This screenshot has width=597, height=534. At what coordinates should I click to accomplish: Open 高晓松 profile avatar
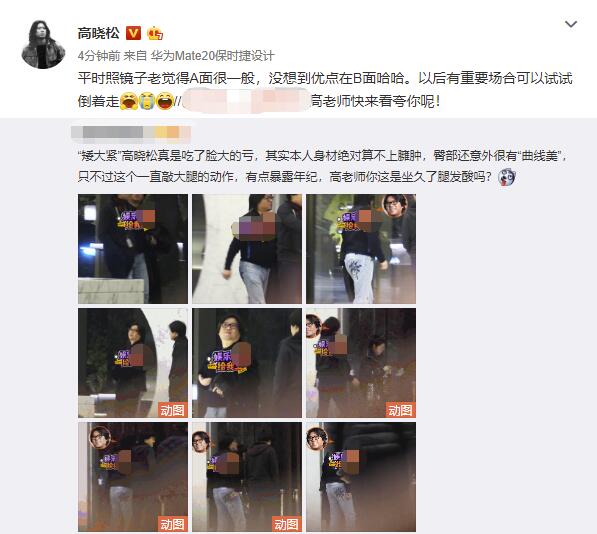43,44
